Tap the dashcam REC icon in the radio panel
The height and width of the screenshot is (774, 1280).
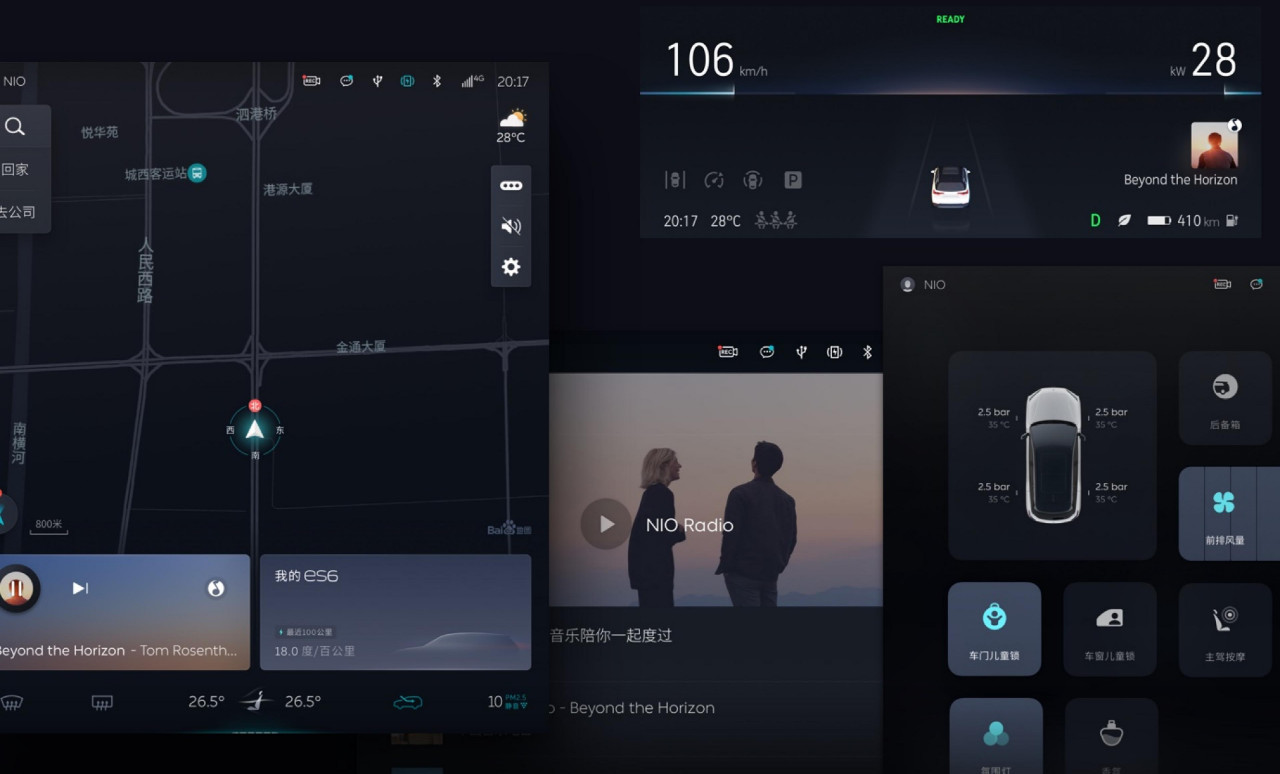(x=728, y=352)
